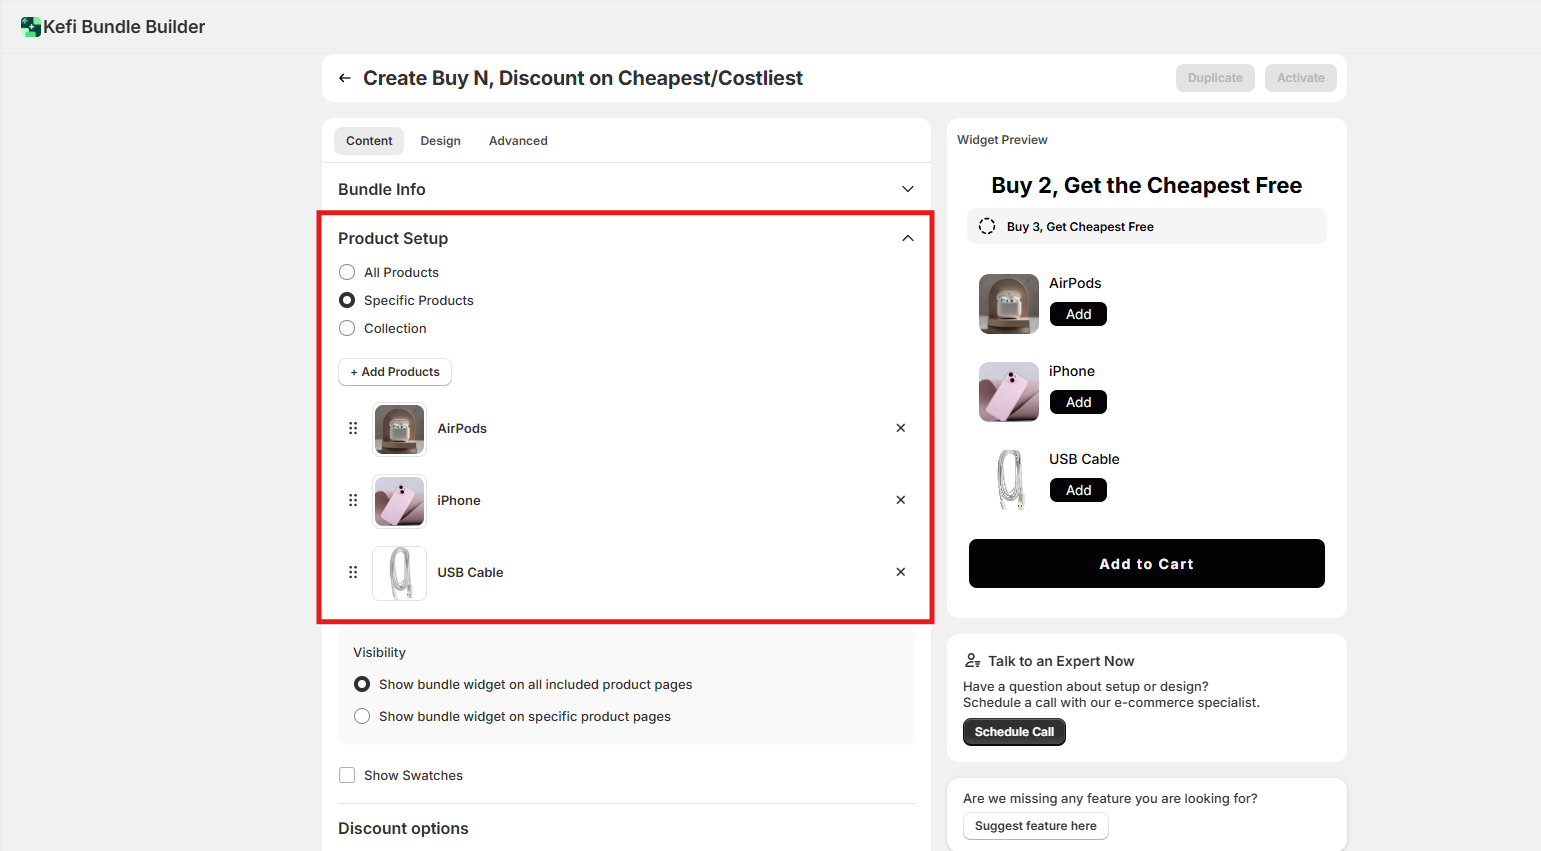Remove iPhone from the product list
The width and height of the screenshot is (1541, 851).
(x=900, y=500)
